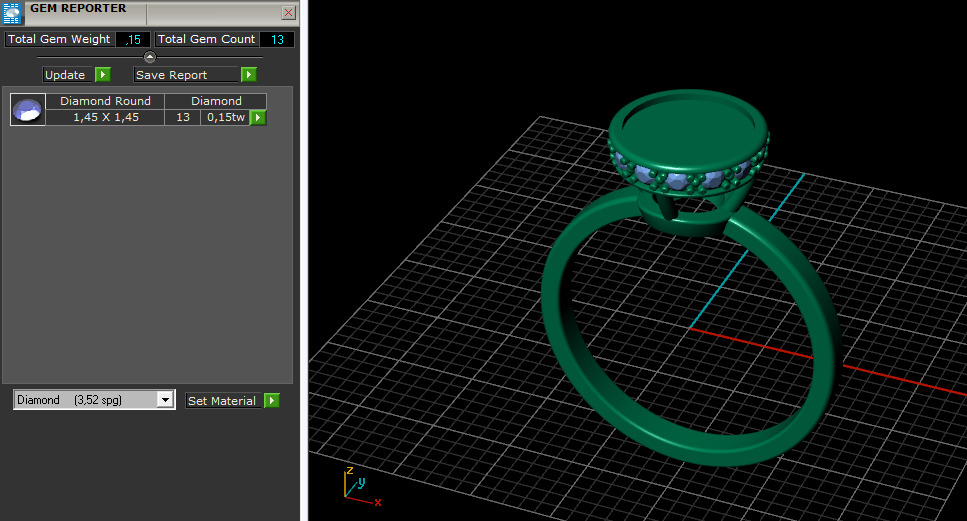Close the Gem Reporter panel
This screenshot has width=967, height=521.
(288, 12)
